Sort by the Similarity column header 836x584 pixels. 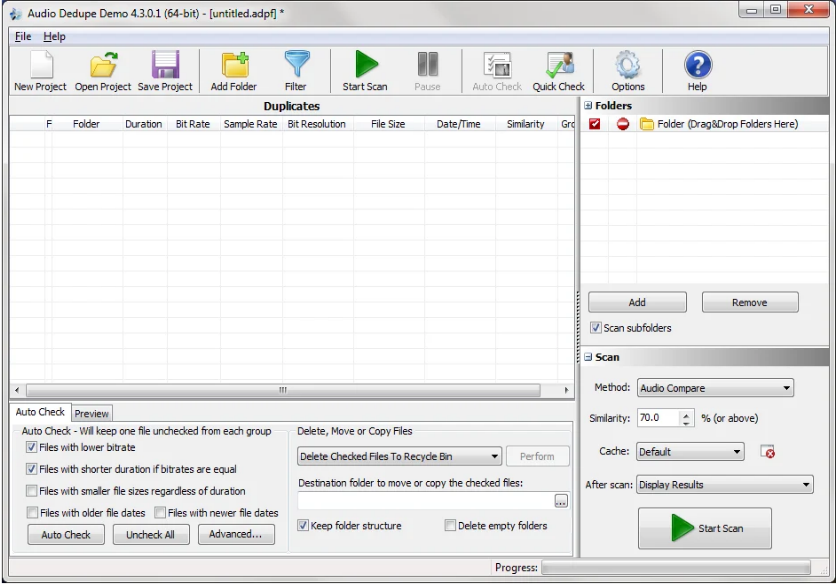click(x=526, y=124)
